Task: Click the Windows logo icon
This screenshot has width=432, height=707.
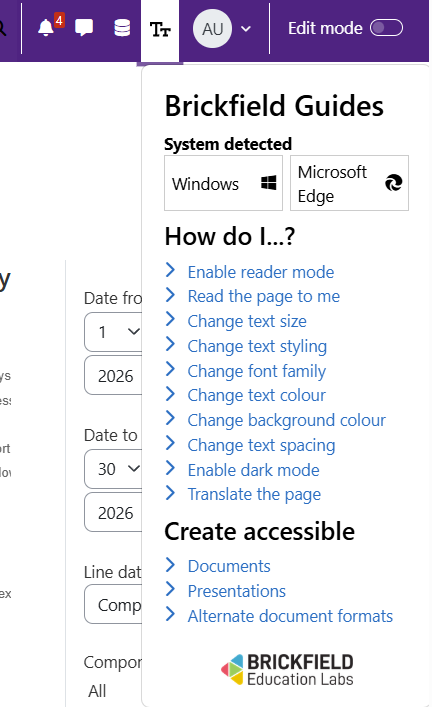Action: tap(269, 183)
